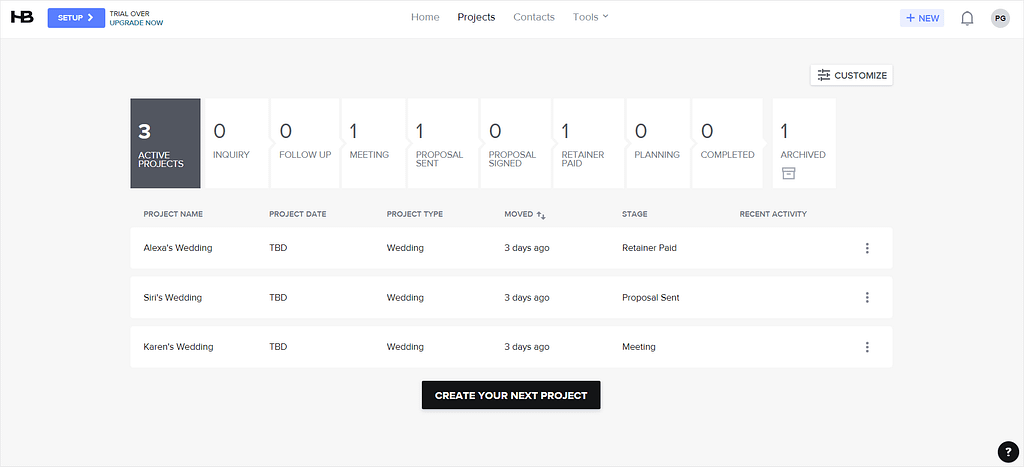Open the help question mark button
The height and width of the screenshot is (467, 1024).
click(1008, 451)
